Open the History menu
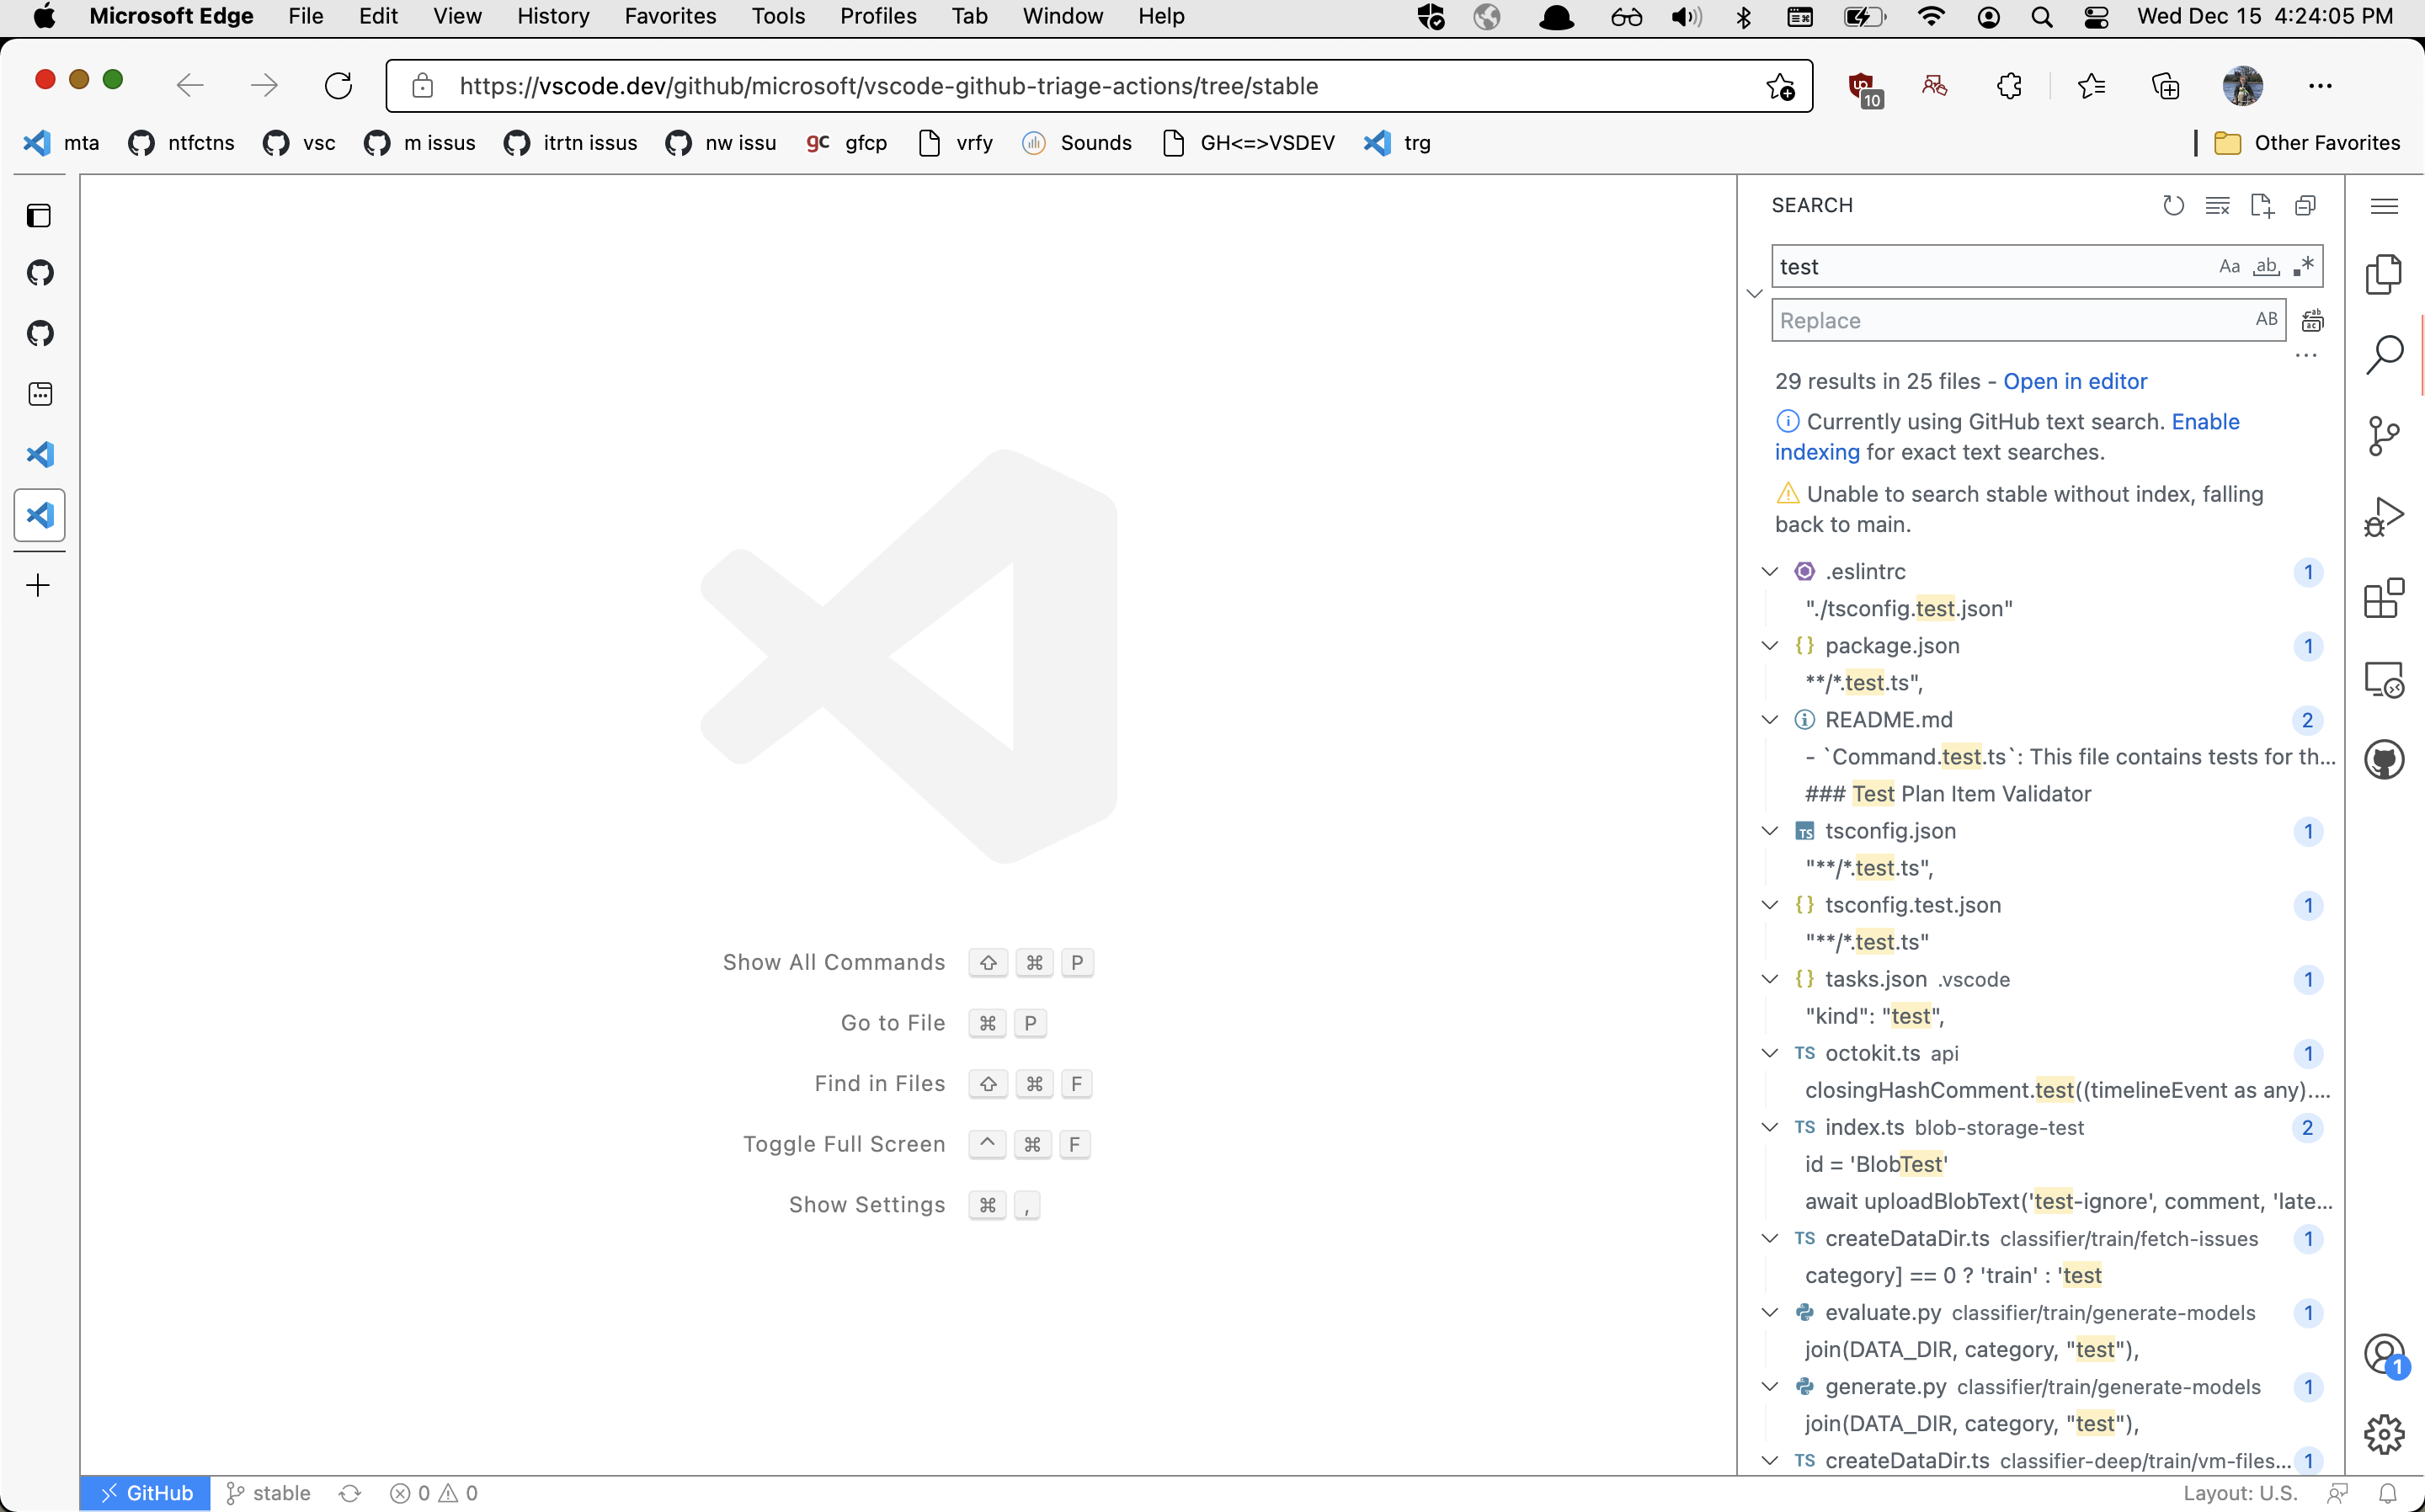Viewport: 2425px width, 1512px height. point(553,16)
